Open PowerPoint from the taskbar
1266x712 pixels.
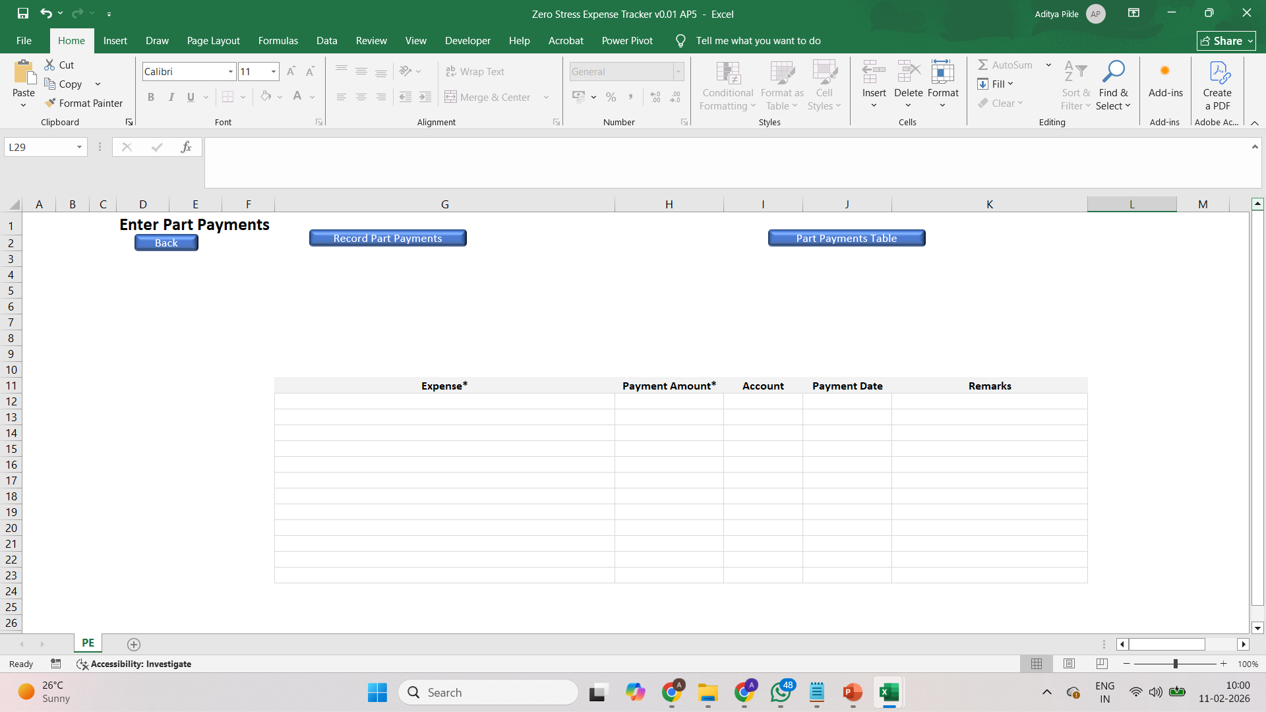point(852,692)
